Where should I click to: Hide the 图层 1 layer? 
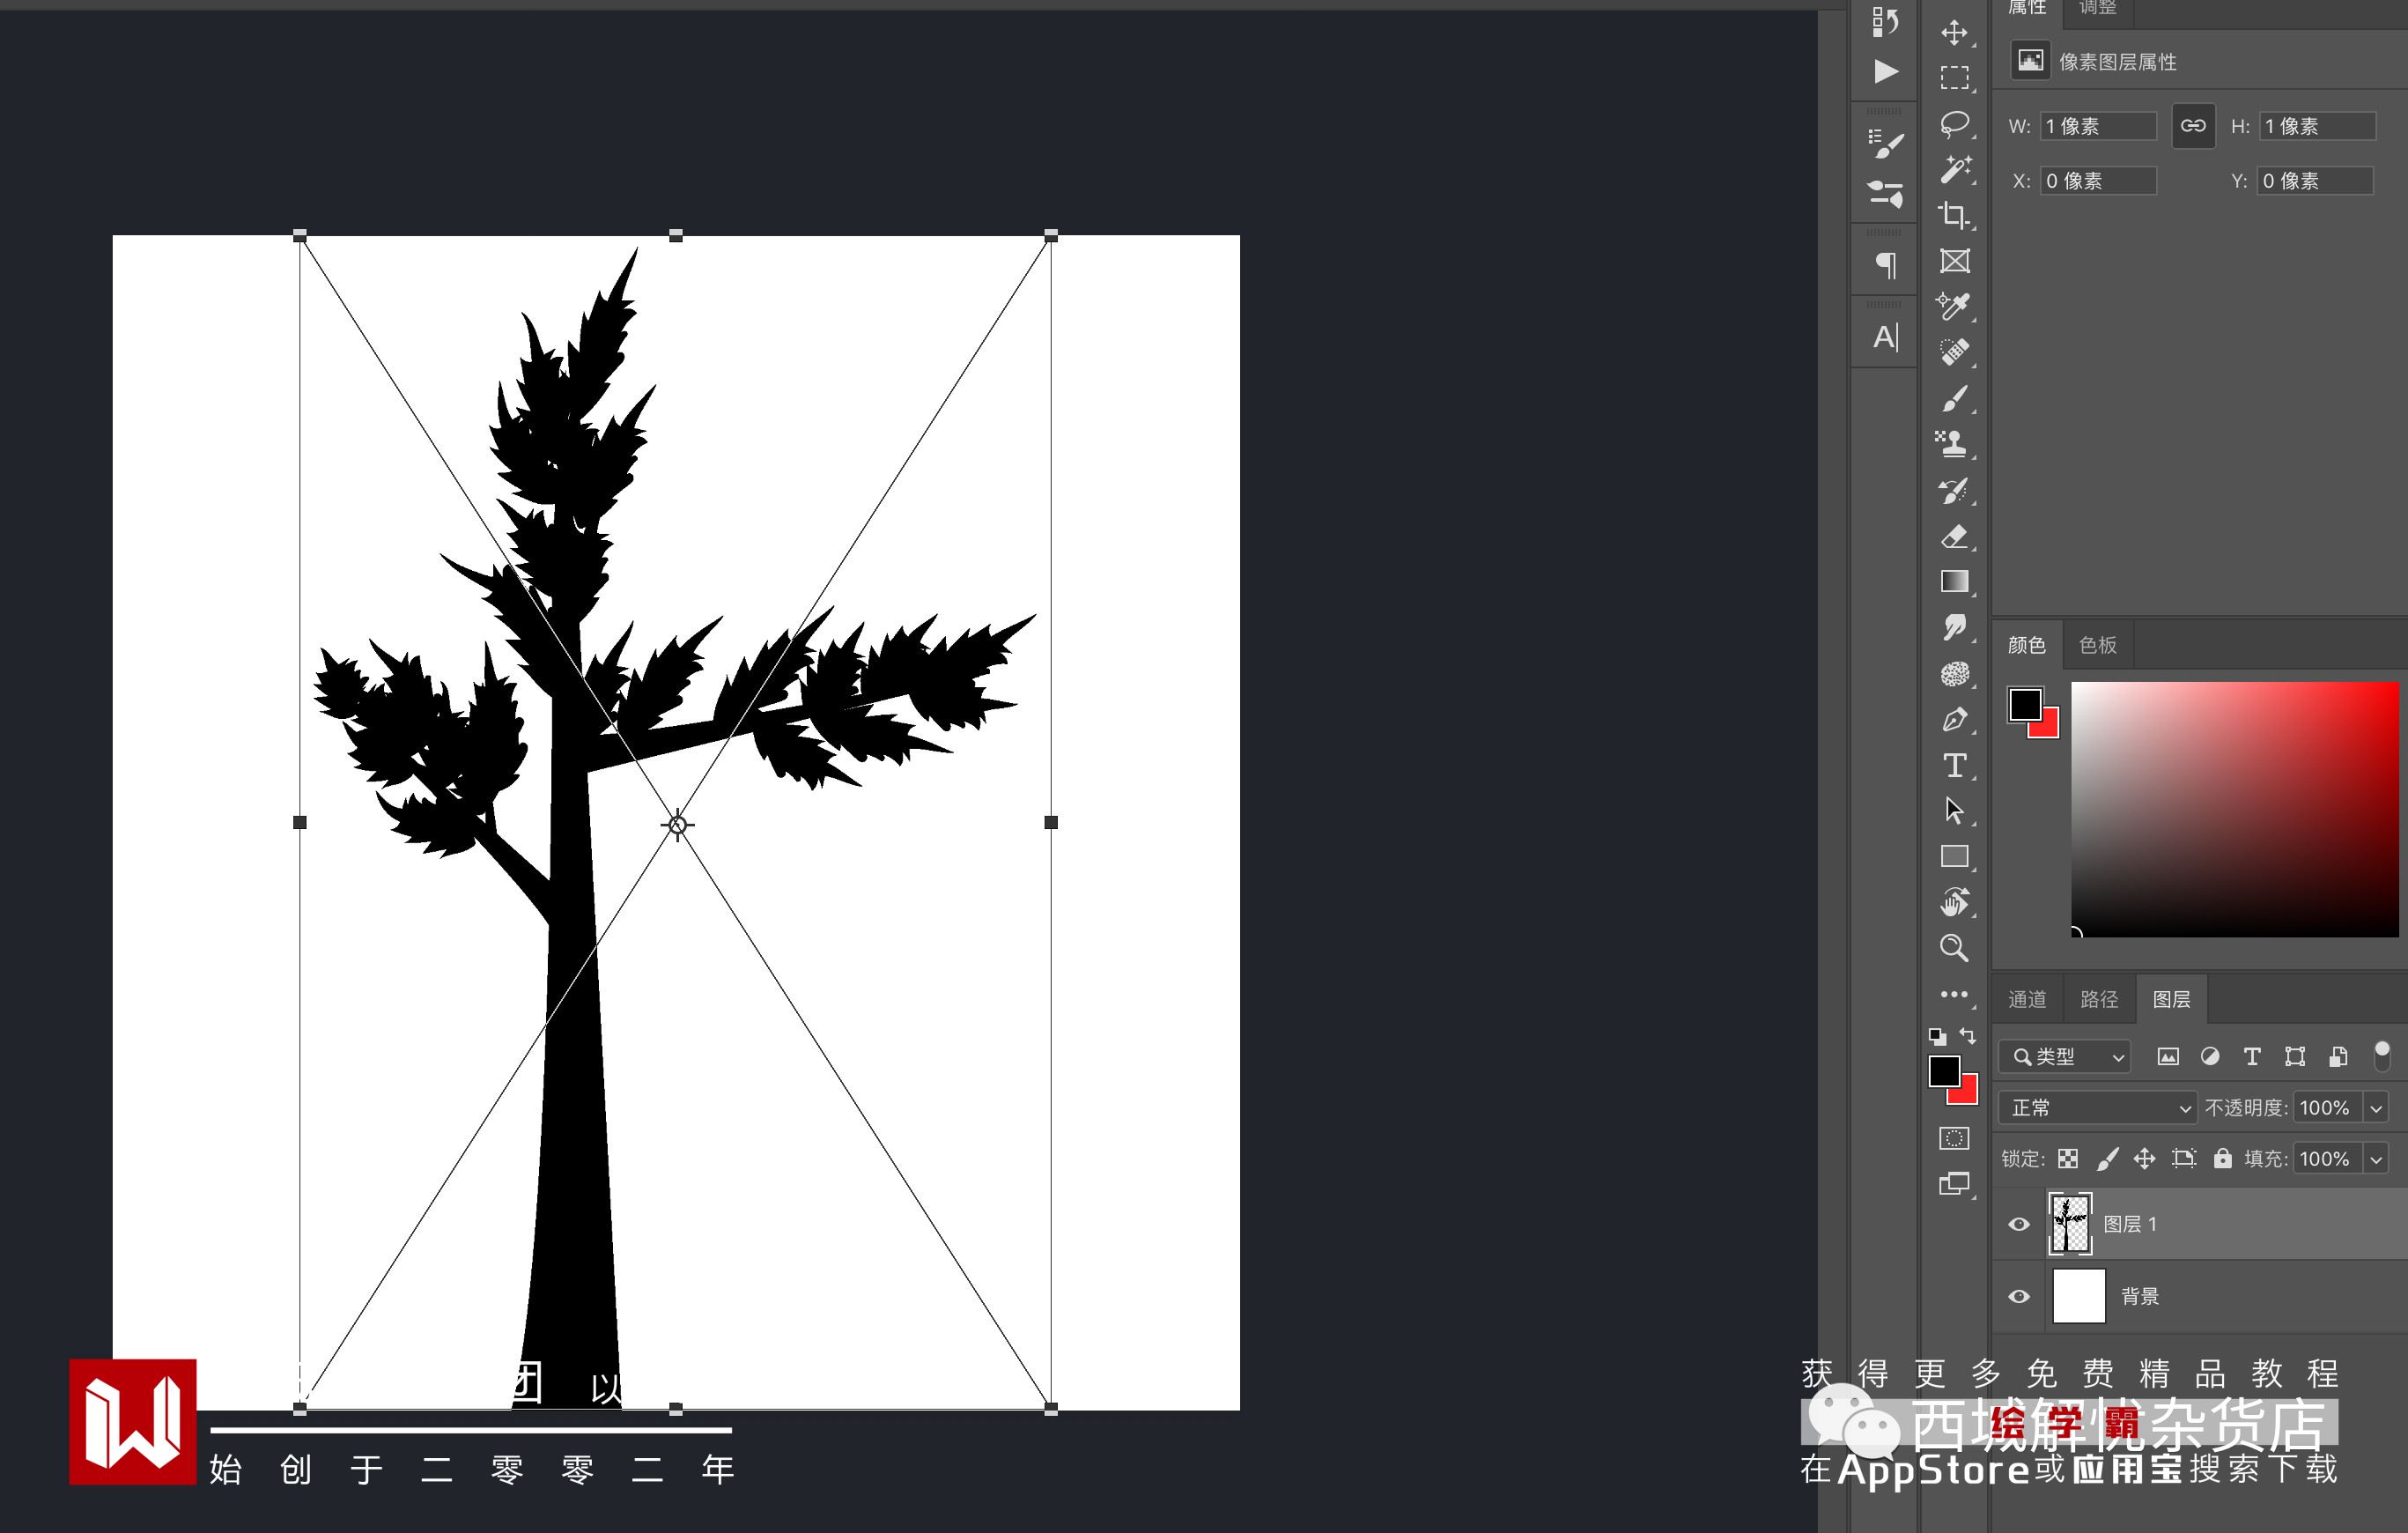click(2019, 1224)
